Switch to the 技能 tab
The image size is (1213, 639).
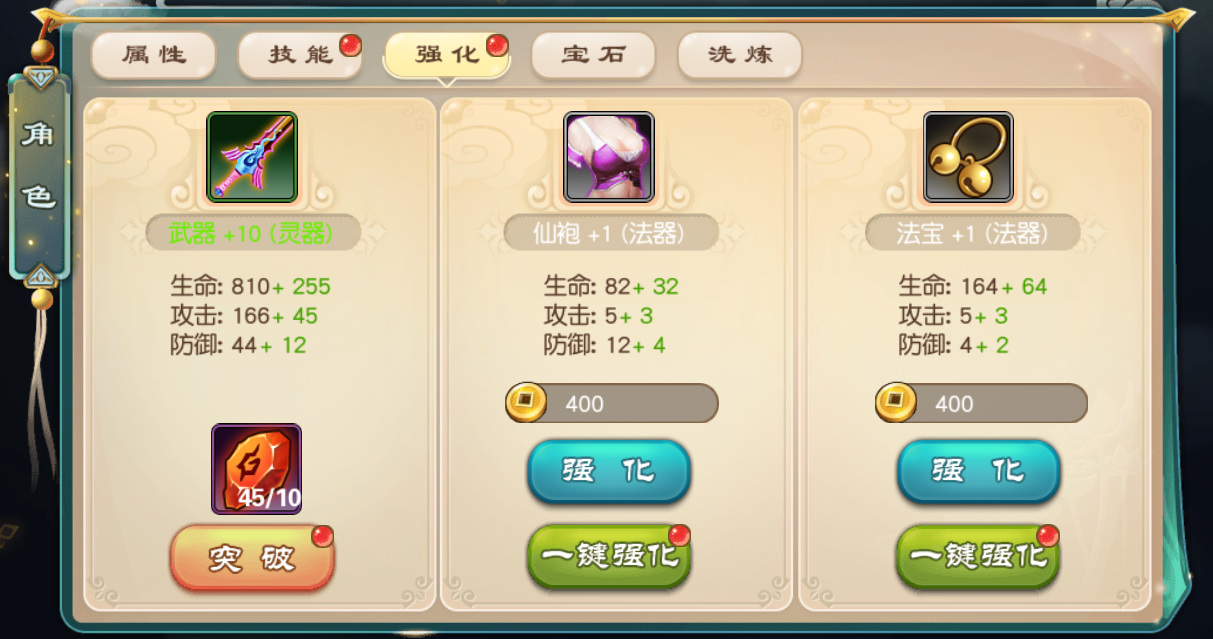300,55
